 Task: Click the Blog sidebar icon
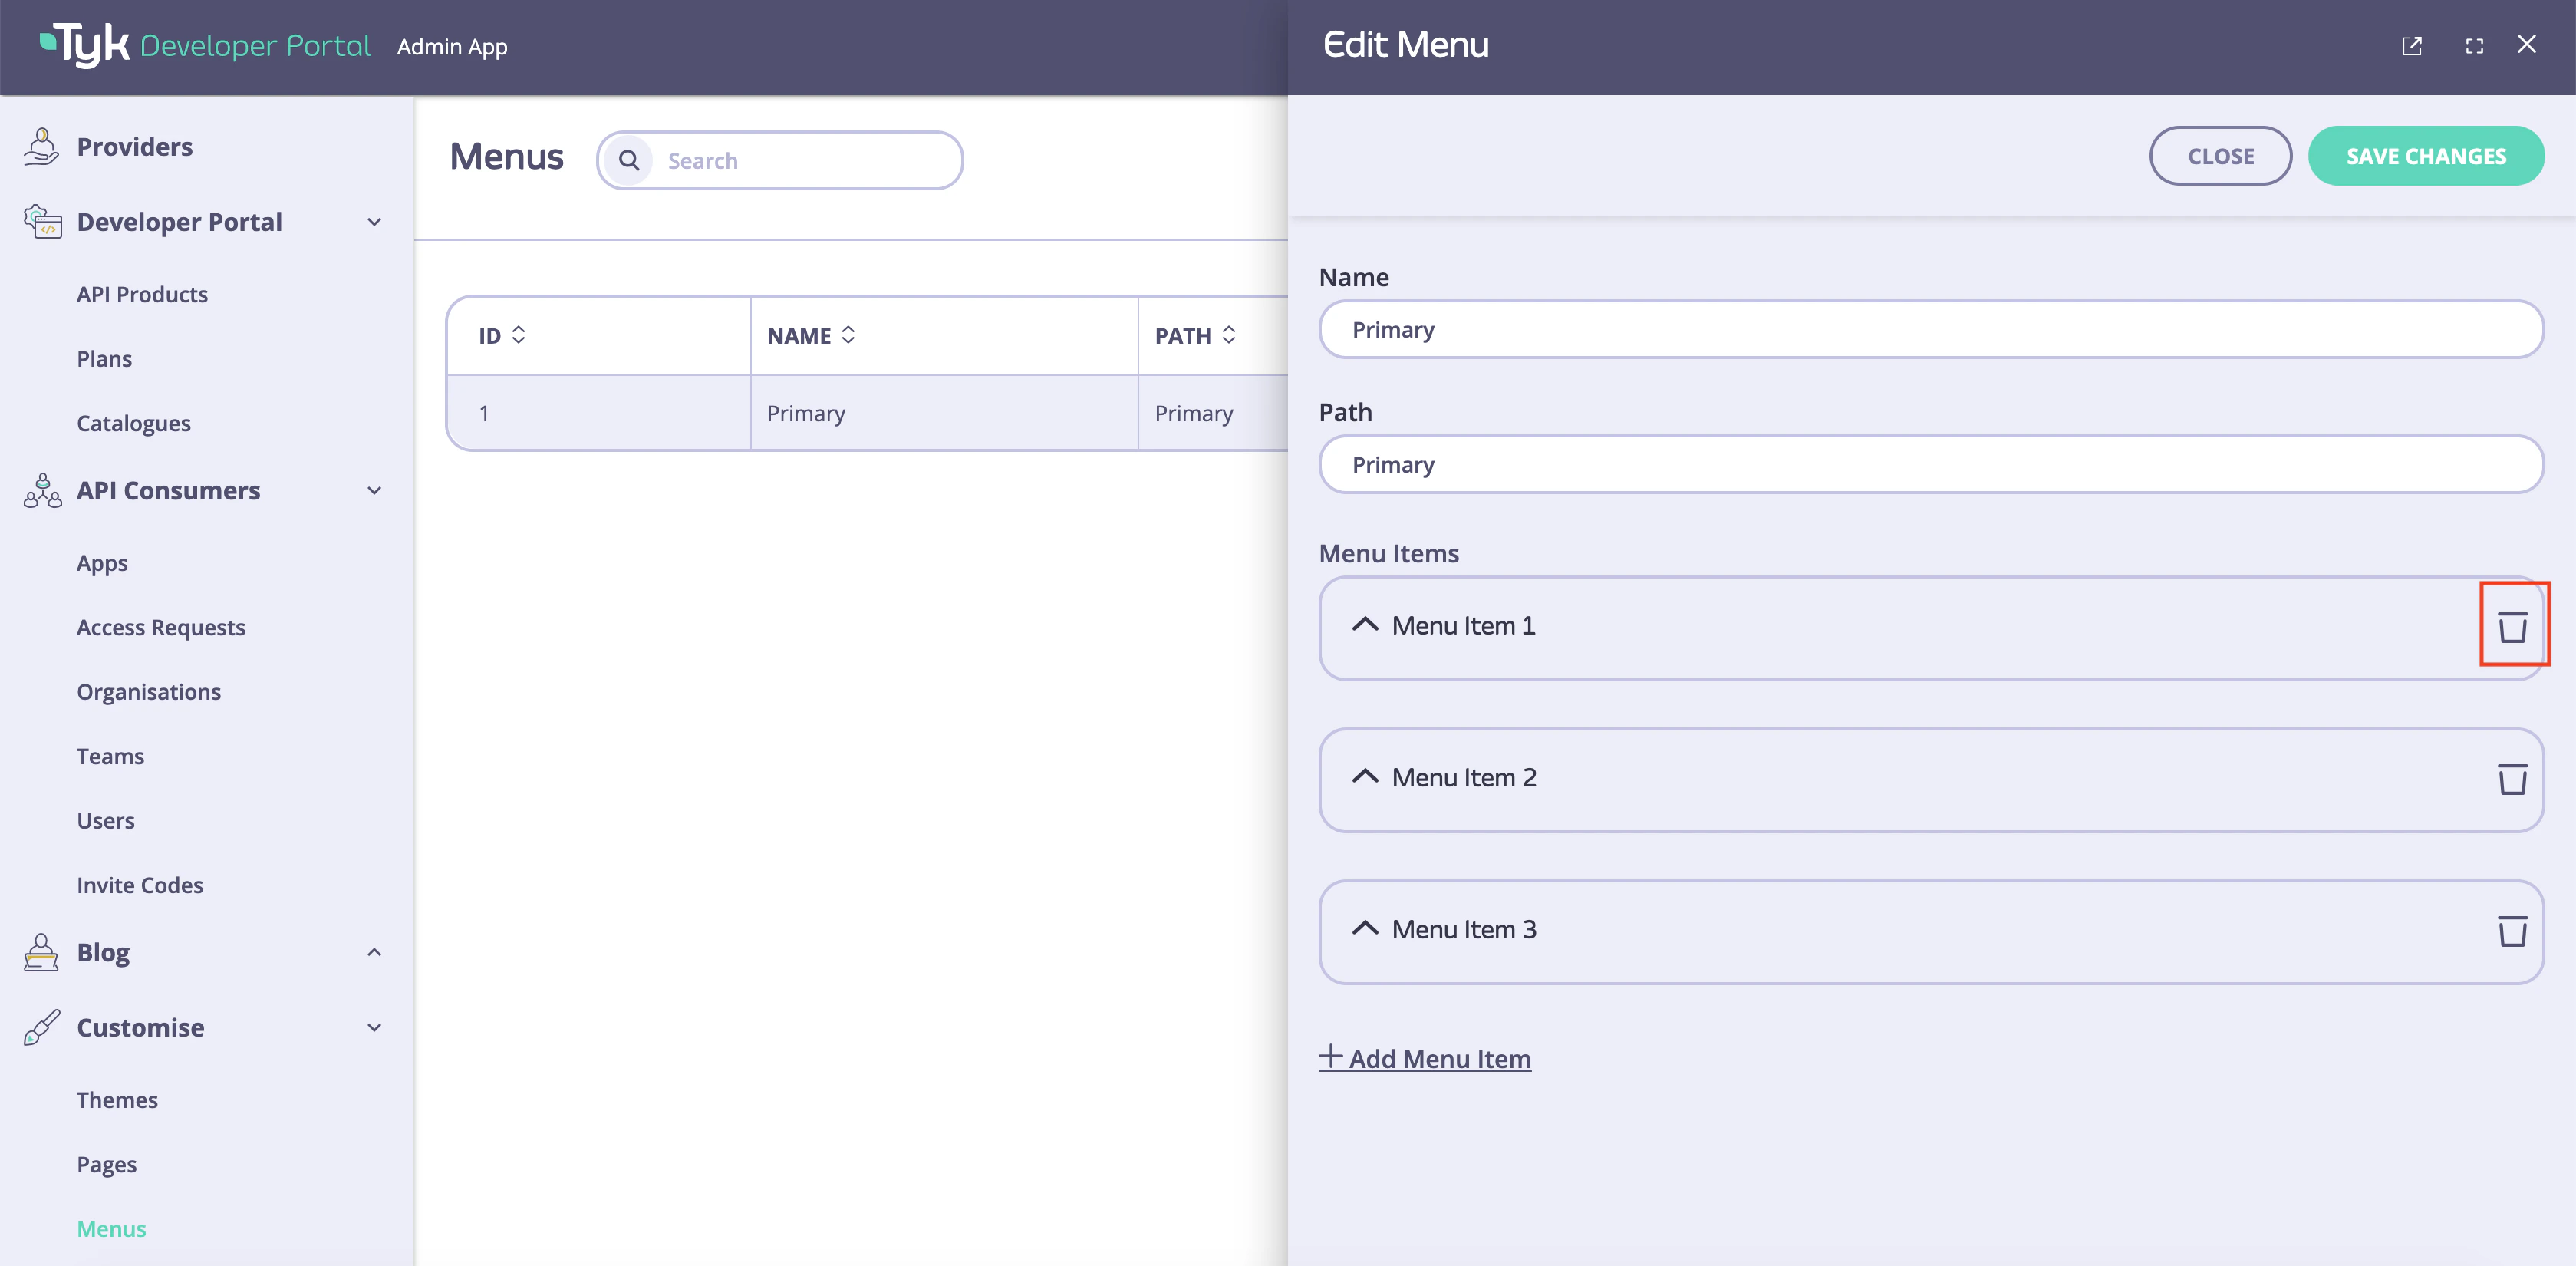click(x=41, y=952)
